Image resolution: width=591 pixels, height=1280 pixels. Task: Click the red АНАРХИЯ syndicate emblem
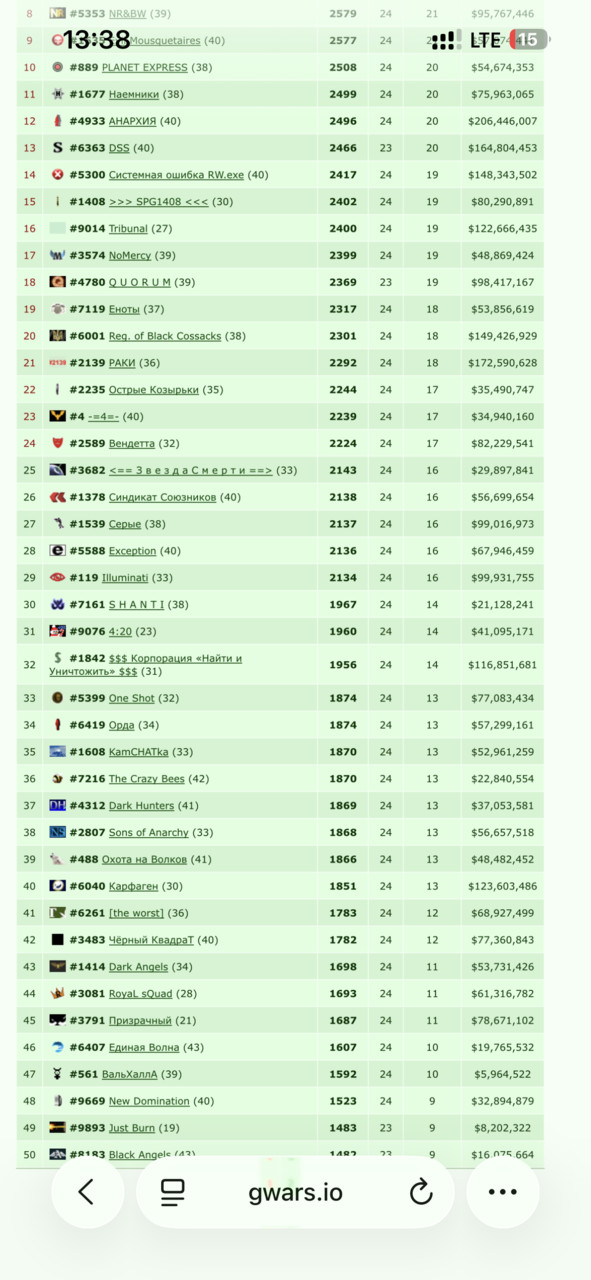tap(58, 121)
